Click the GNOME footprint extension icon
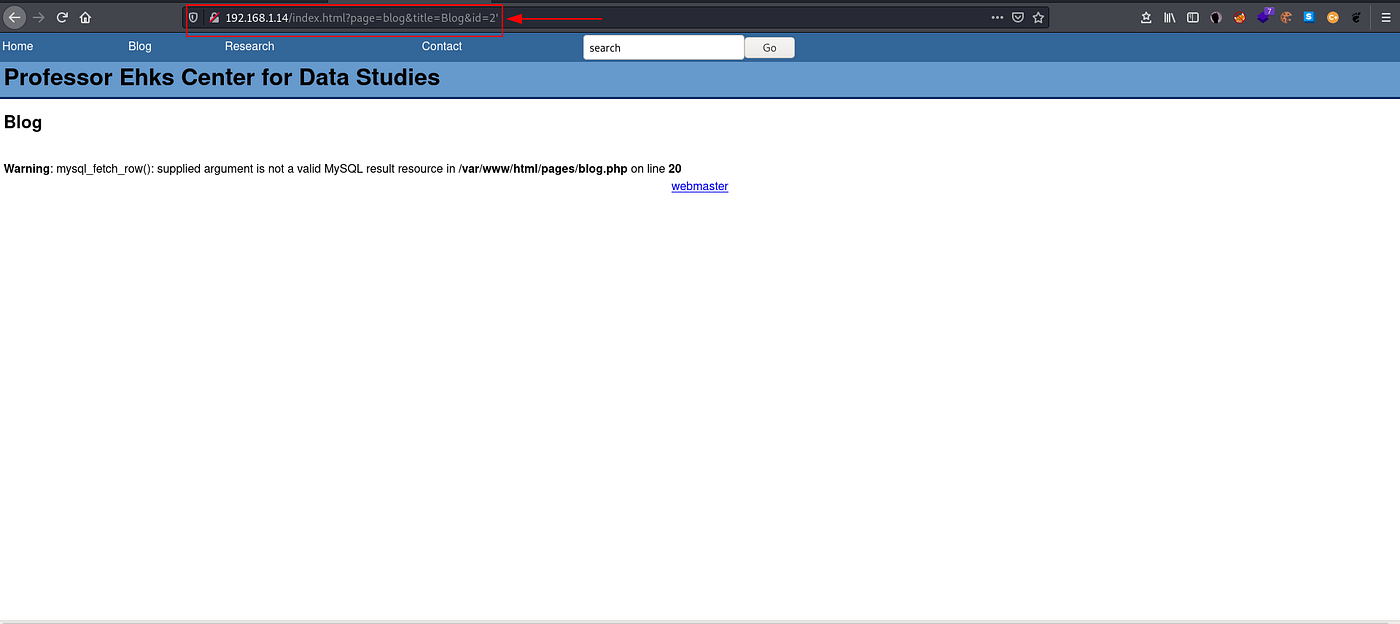1400x624 pixels. pyautogui.click(x=1357, y=17)
